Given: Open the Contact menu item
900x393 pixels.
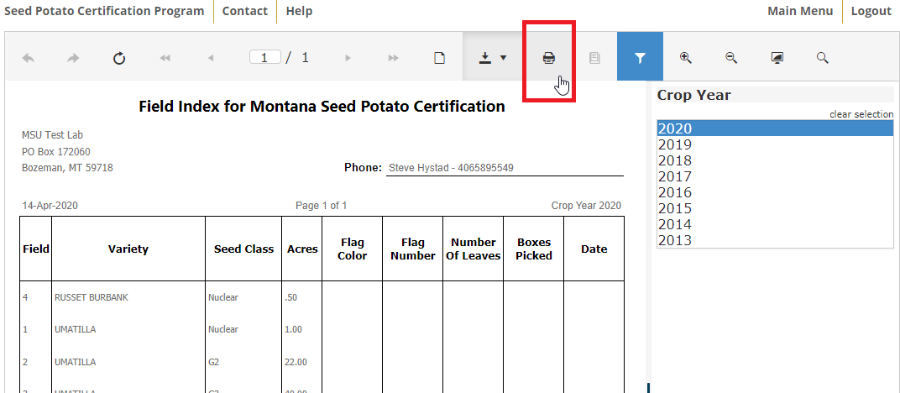Looking at the screenshot, I should 245,11.
